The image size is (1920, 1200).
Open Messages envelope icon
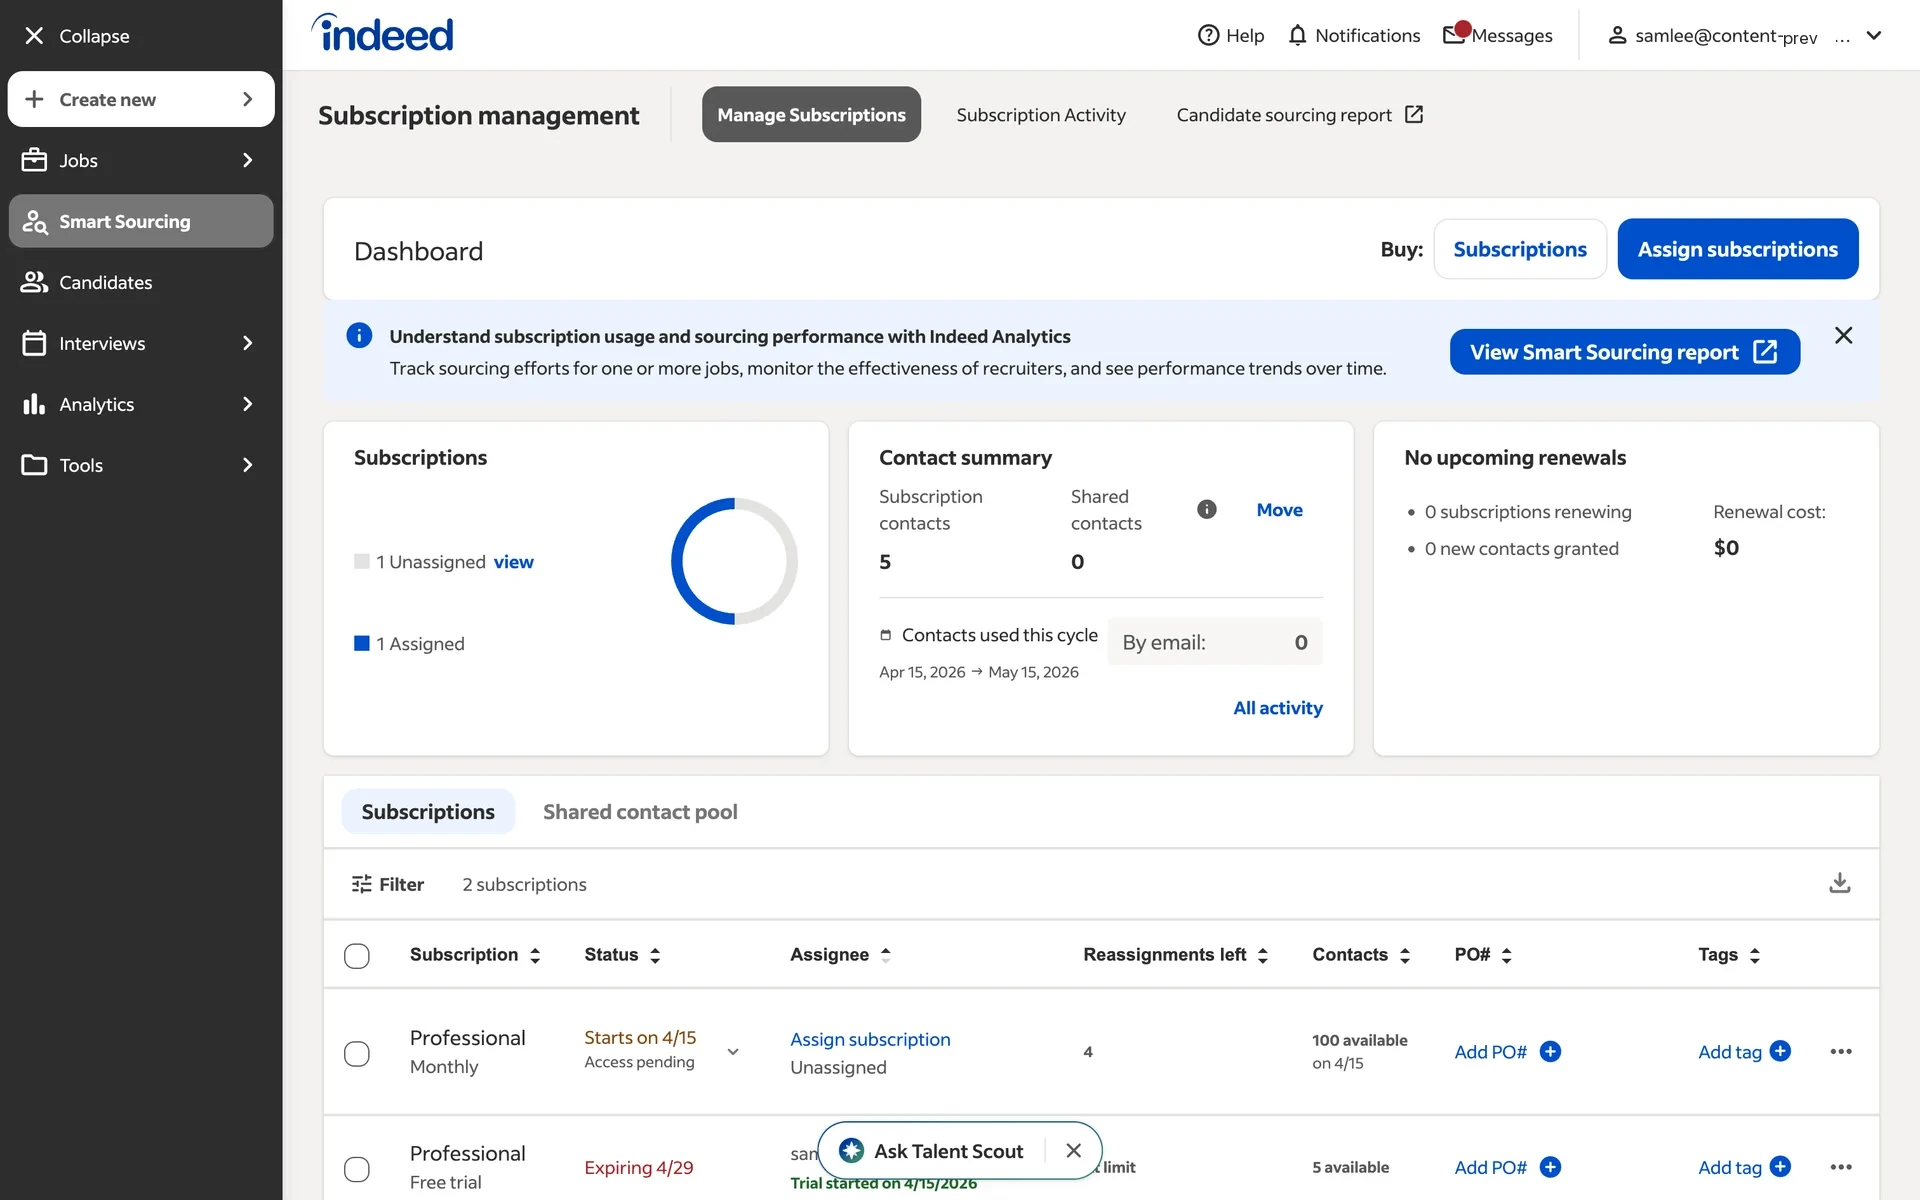pos(1455,34)
